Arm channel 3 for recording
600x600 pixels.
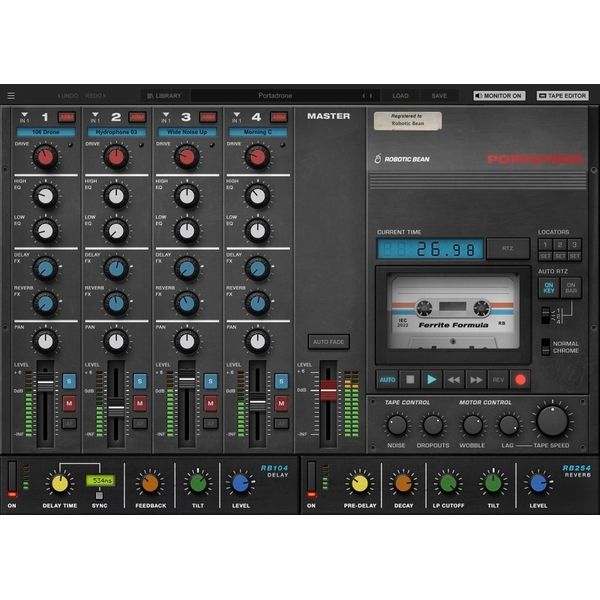pos(208,117)
